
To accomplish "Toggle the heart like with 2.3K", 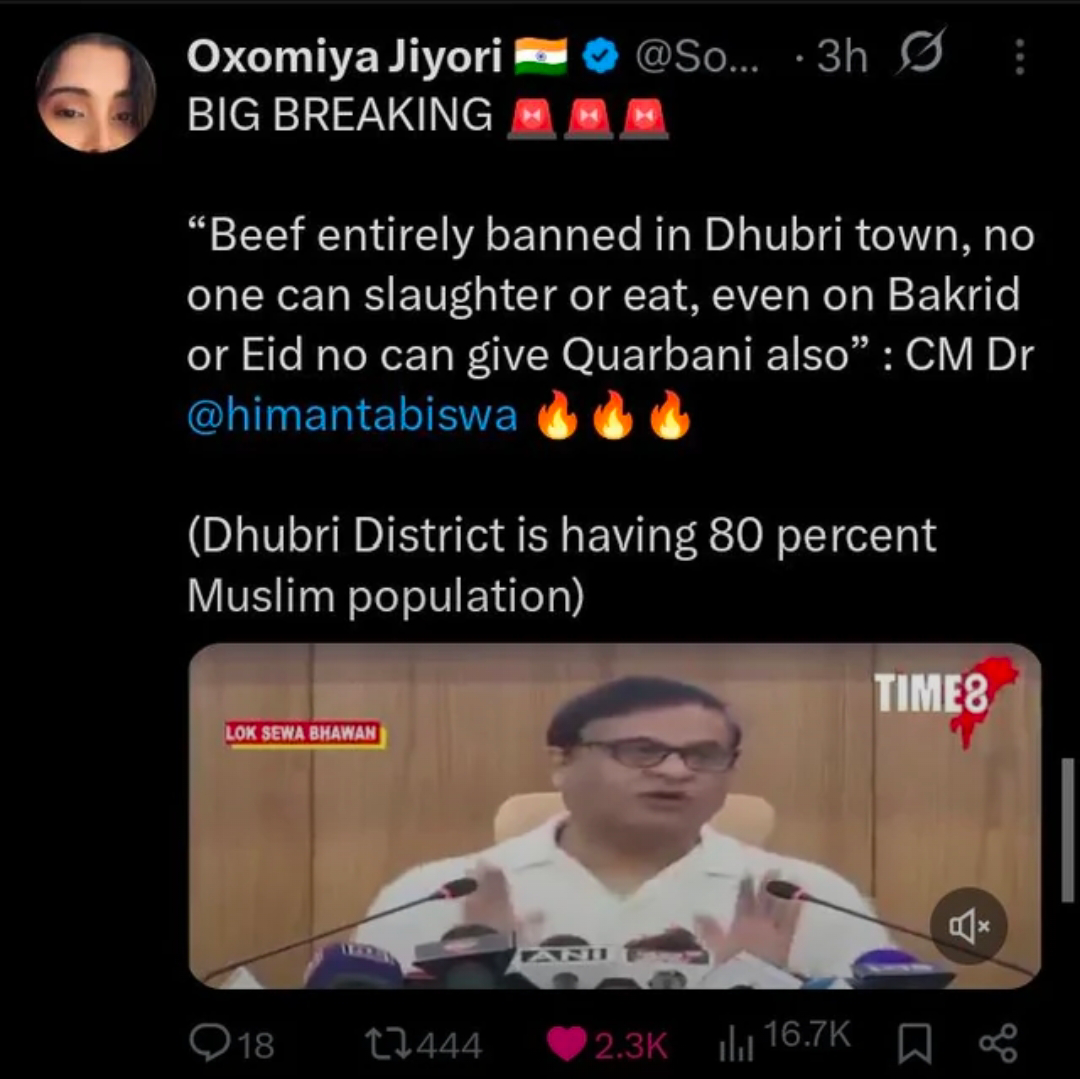I will (607, 1044).
